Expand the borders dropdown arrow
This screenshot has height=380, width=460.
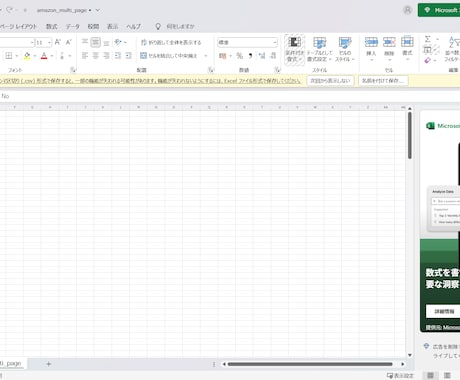[17, 56]
